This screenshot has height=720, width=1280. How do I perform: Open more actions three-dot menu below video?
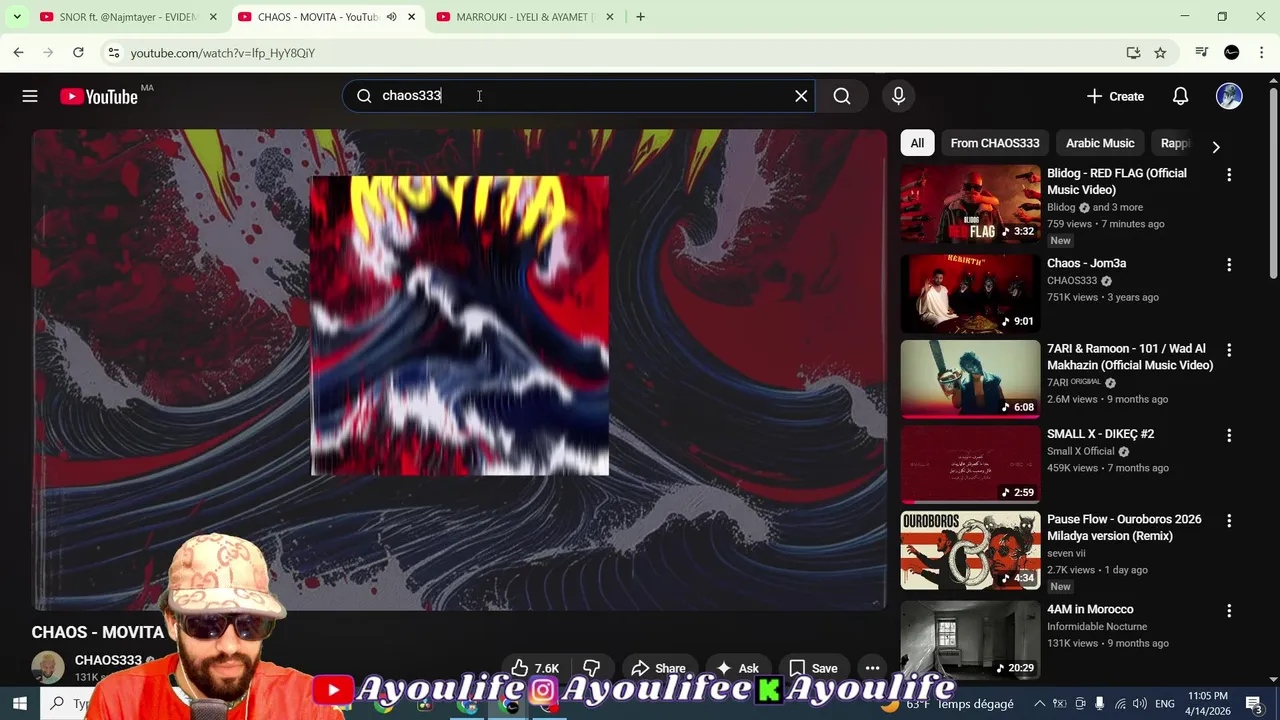(x=872, y=668)
